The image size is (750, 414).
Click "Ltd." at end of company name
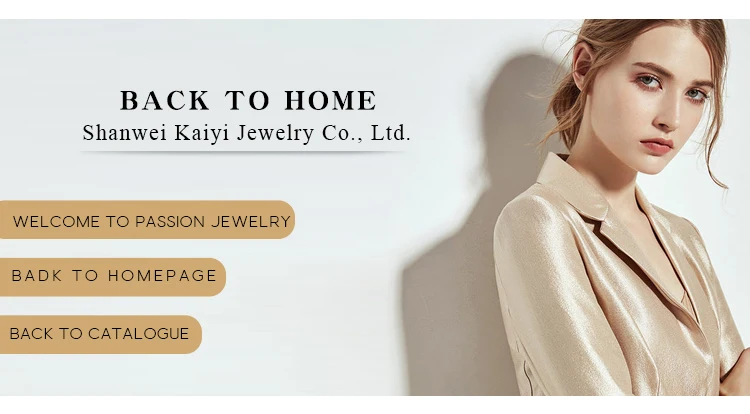391,133
